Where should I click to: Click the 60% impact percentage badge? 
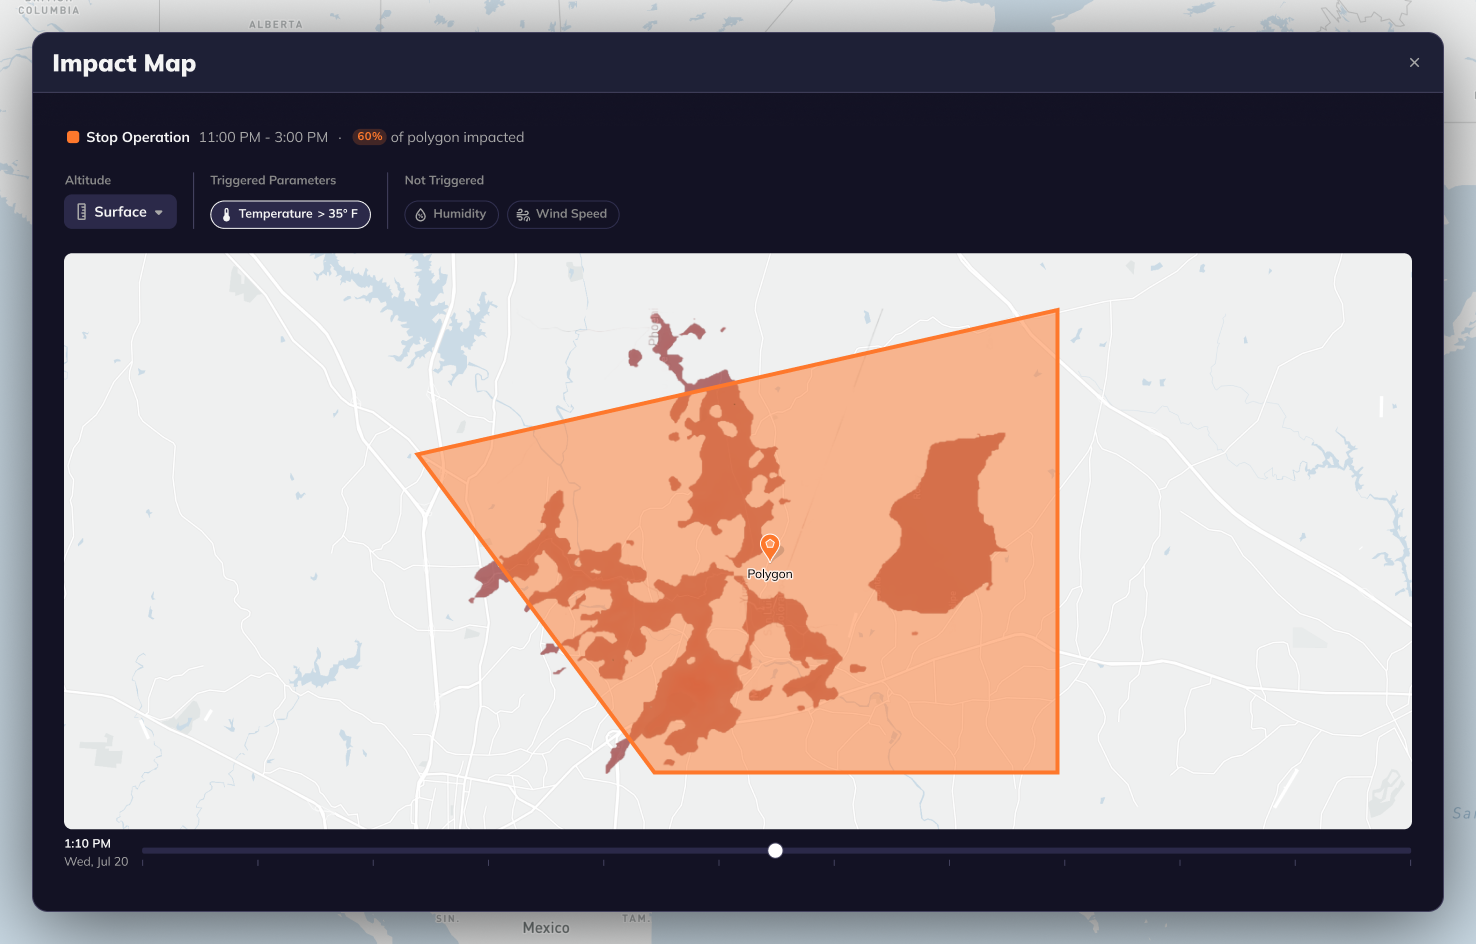coord(369,137)
